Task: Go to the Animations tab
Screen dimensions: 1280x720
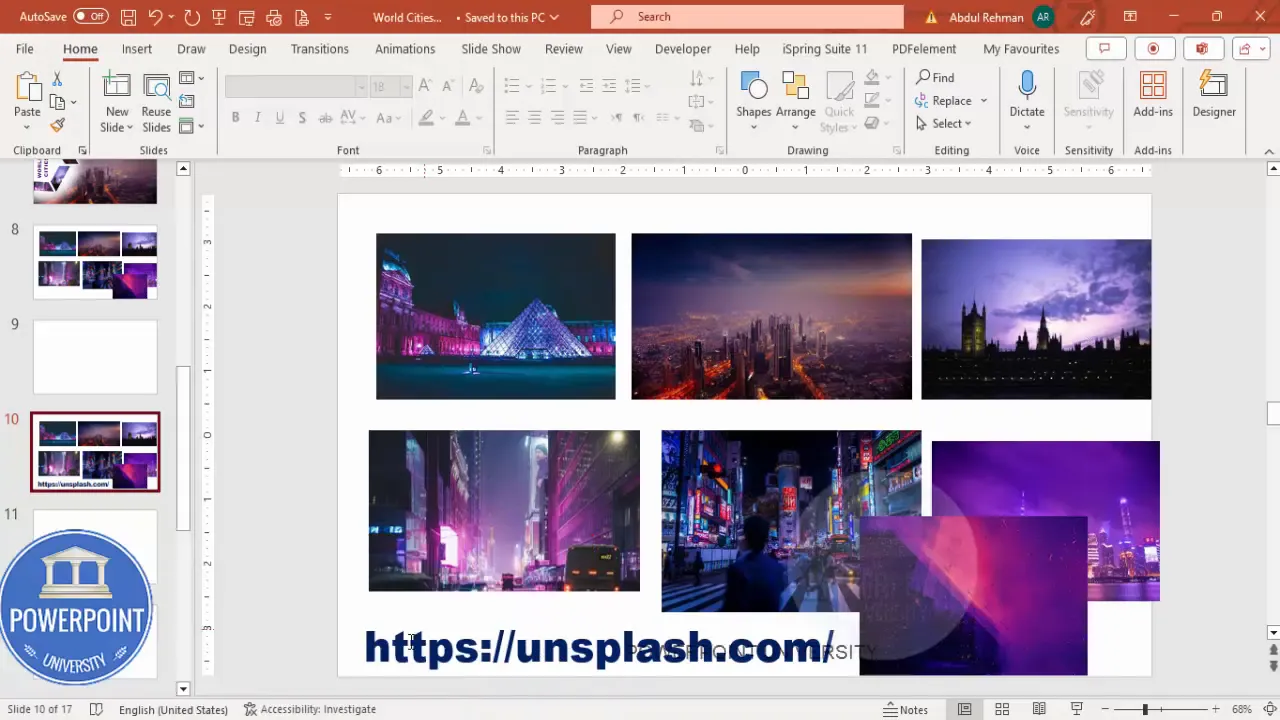Action: (x=405, y=48)
